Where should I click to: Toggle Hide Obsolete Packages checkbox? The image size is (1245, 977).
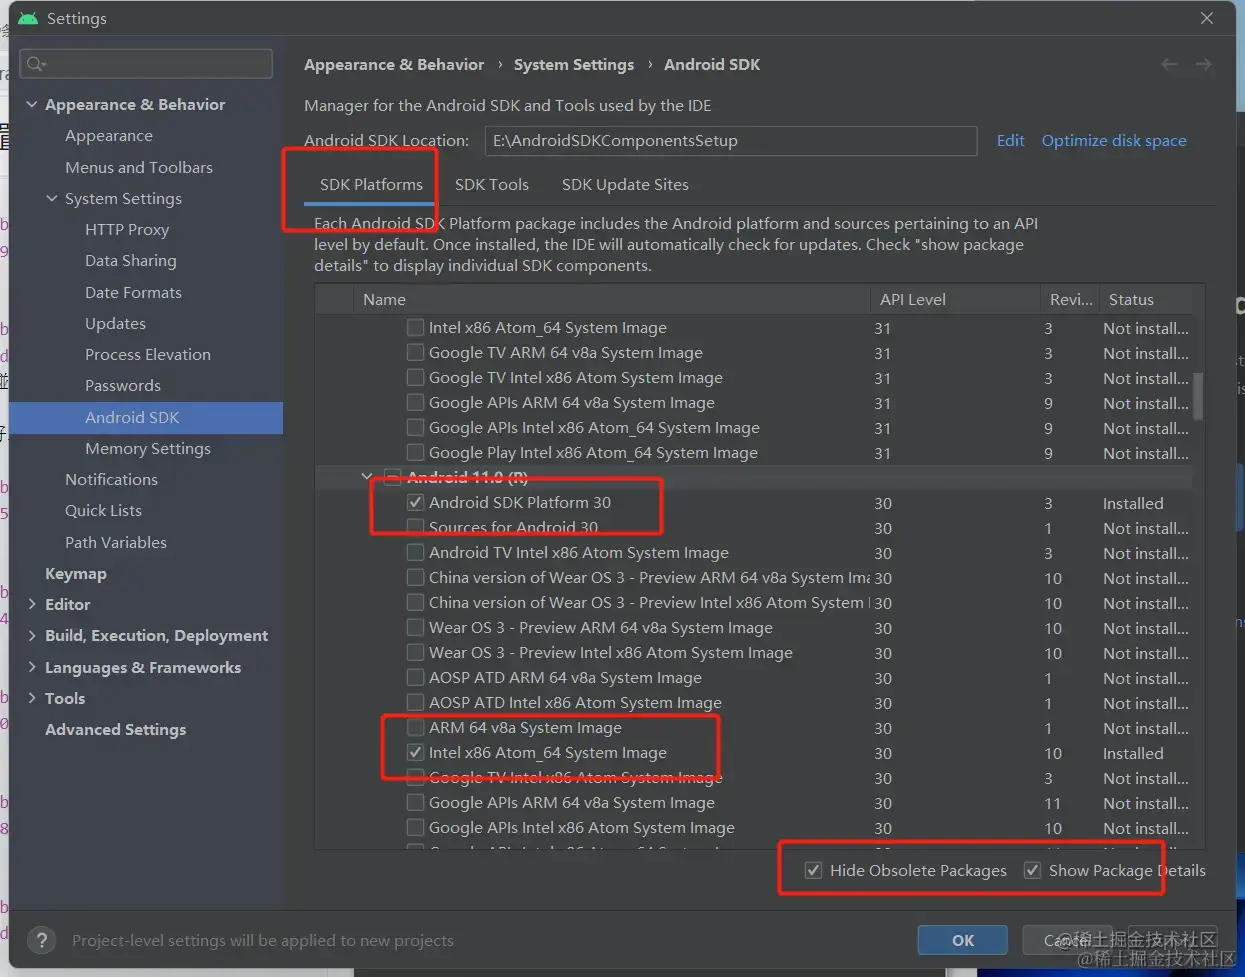tap(814, 871)
